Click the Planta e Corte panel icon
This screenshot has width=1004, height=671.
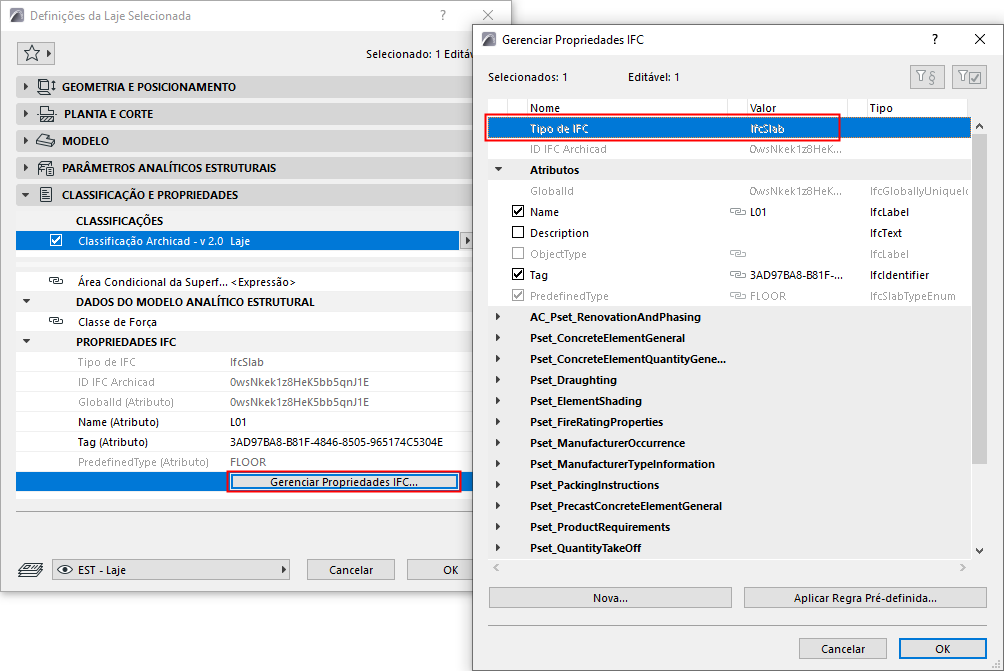pos(47,114)
